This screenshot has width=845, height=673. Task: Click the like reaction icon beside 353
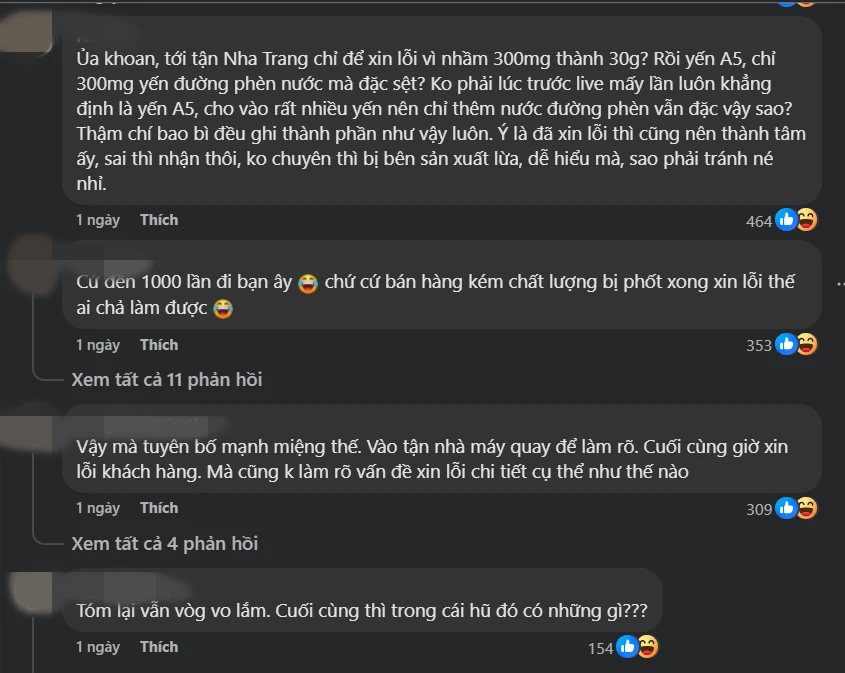click(786, 344)
